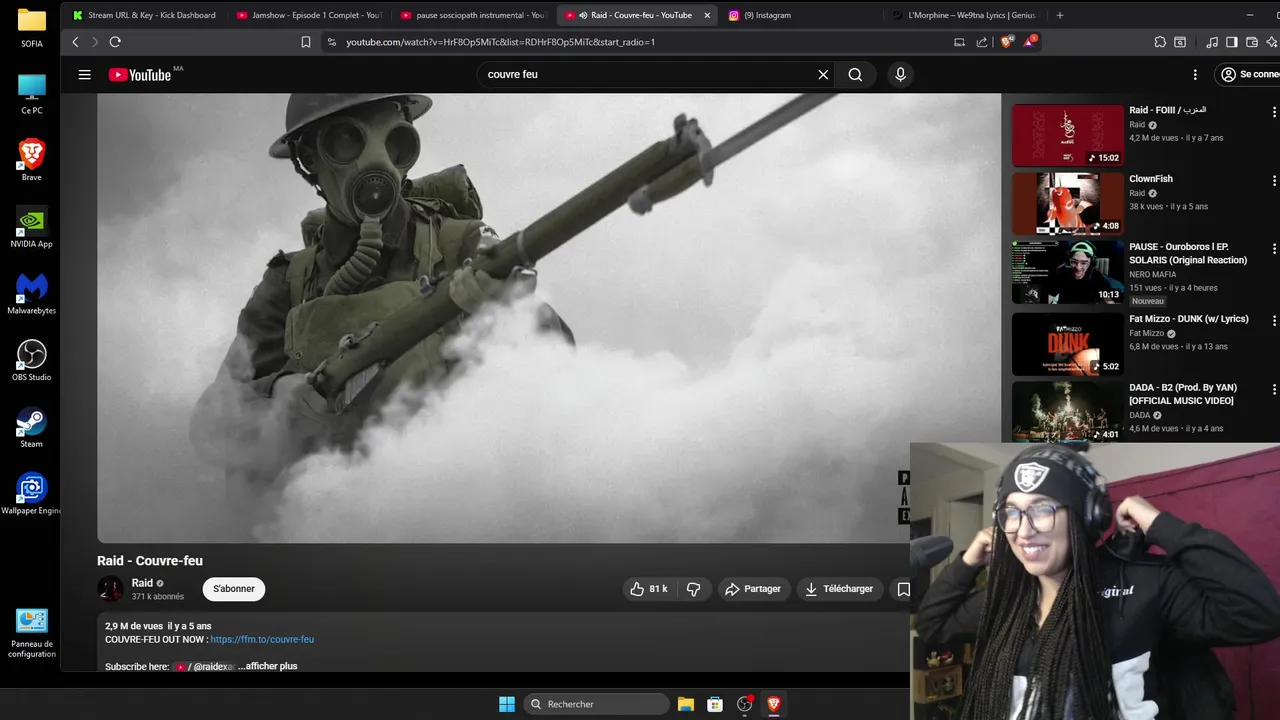Toggle the browser sidebar panel icon
Image resolution: width=1280 pixels, height=720 pixels.
[x=1232, y=42]
